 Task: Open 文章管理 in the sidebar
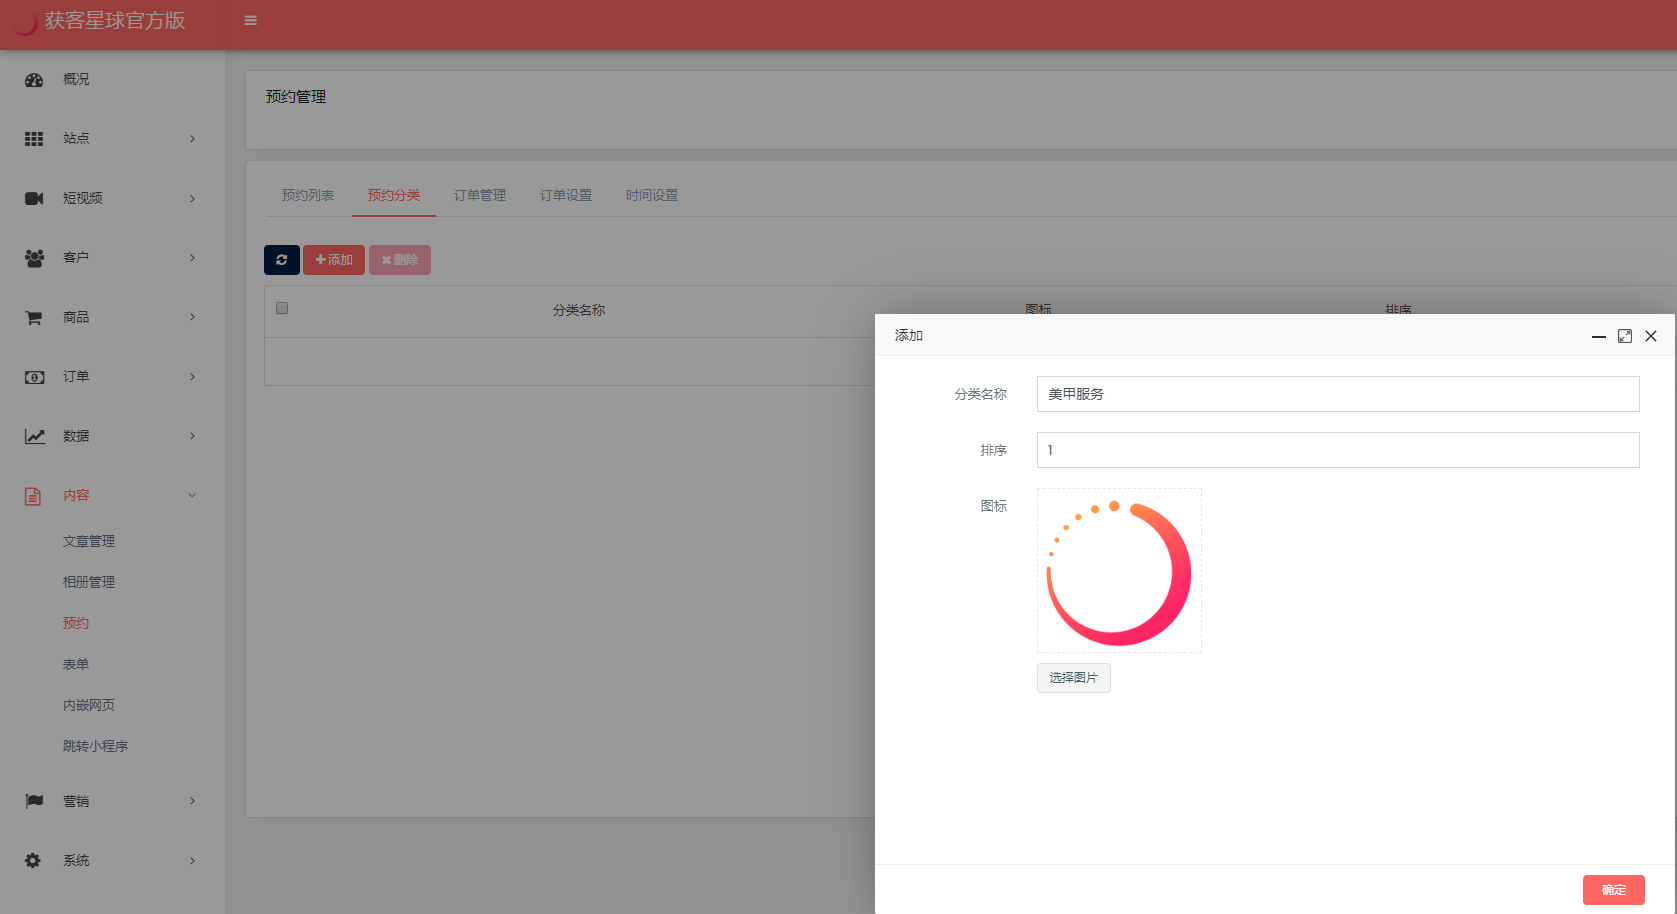[89, 542]
